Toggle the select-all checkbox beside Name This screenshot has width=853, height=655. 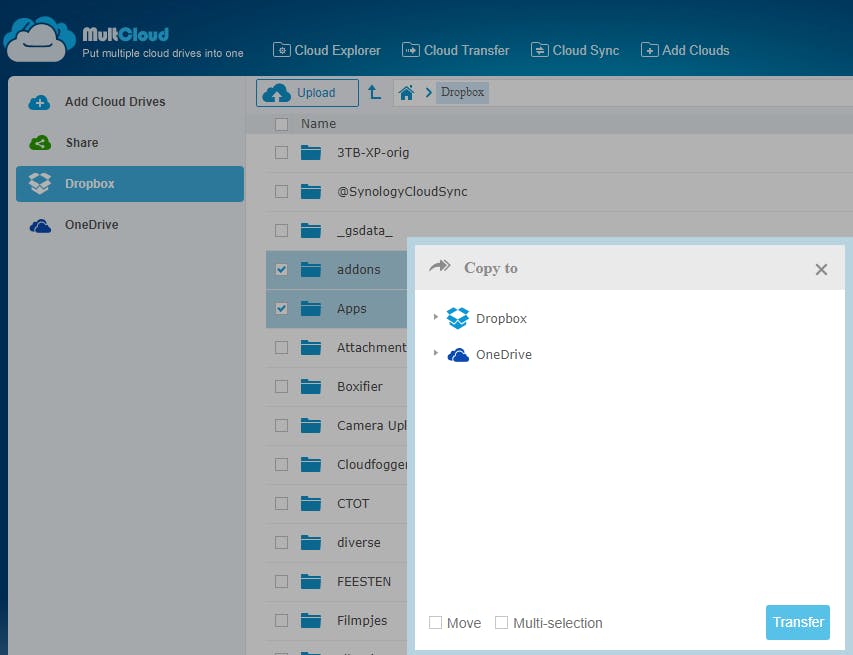pyautogui.click(x=281, y=124)
